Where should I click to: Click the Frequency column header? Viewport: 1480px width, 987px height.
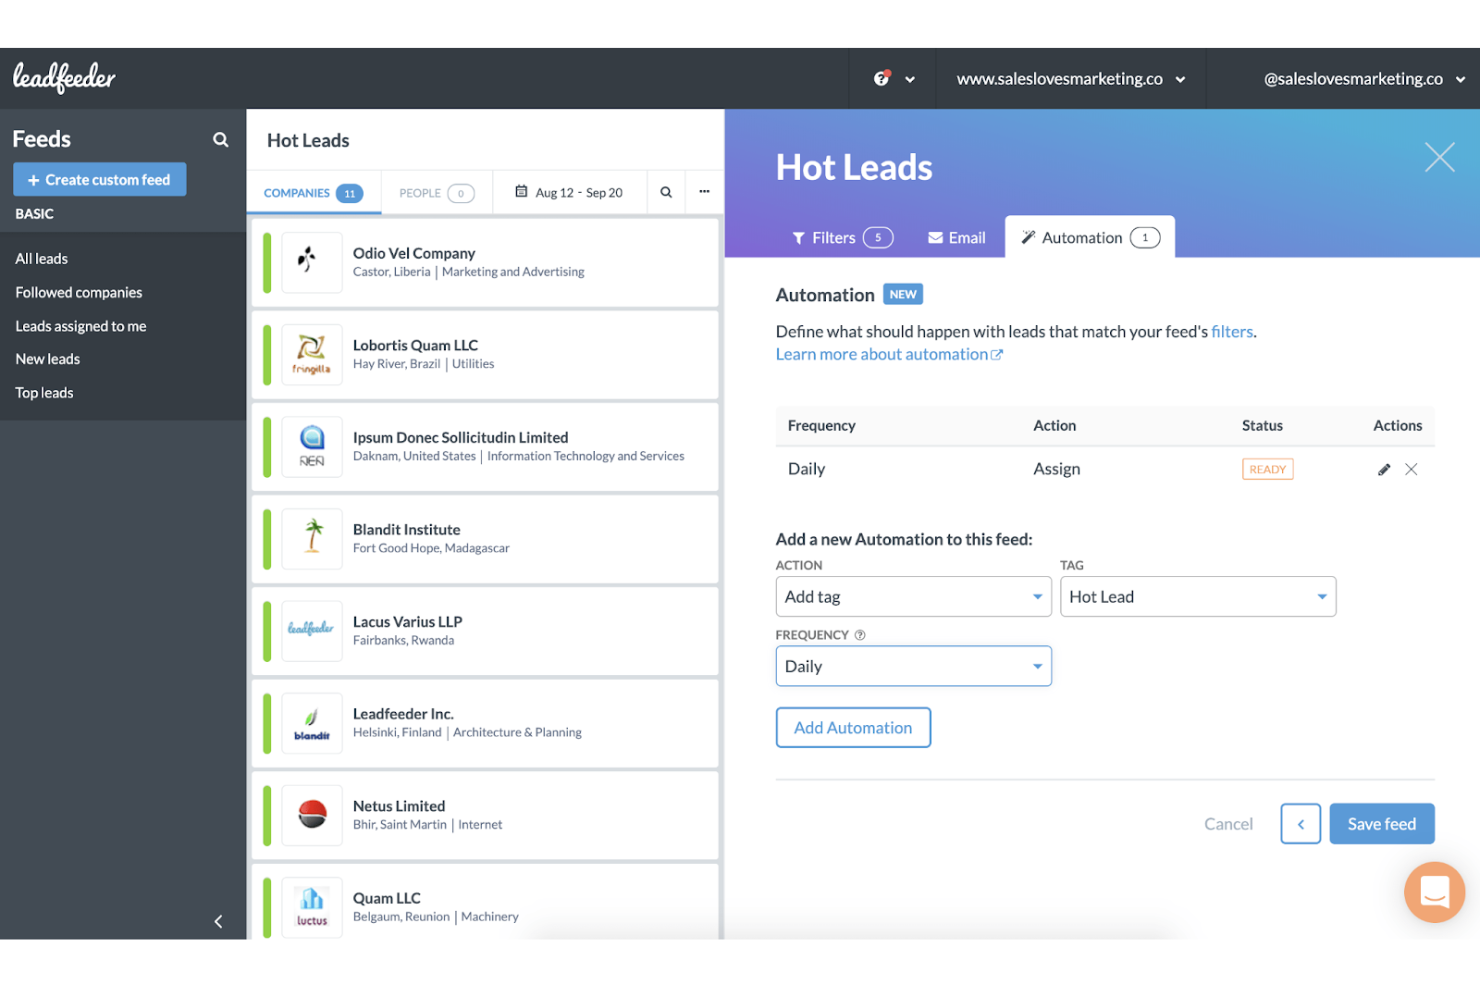pyautogui.click(x=821, y=425)
